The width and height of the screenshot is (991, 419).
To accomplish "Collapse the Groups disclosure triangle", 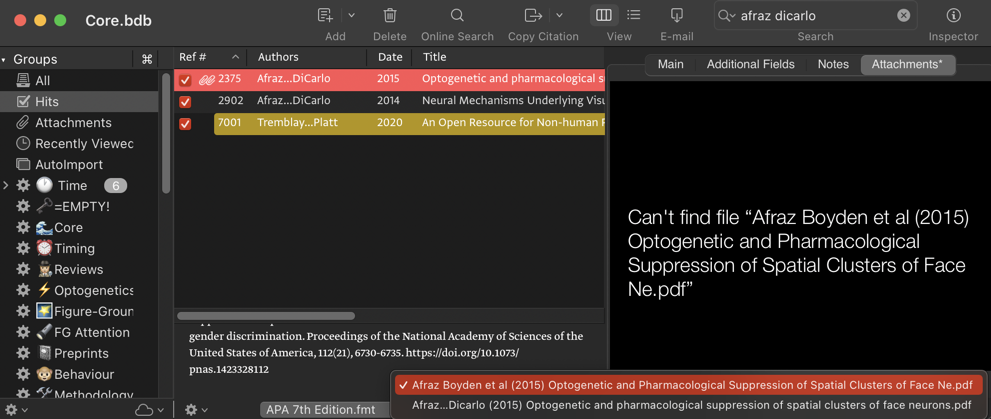I will (4, 59).
